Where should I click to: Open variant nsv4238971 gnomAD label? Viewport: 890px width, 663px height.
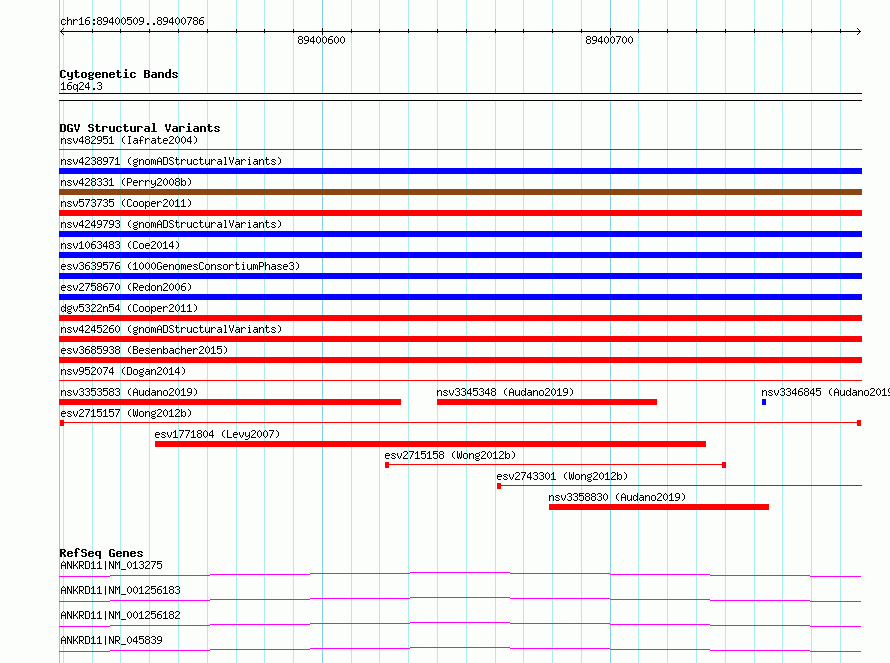click(171, 161)
